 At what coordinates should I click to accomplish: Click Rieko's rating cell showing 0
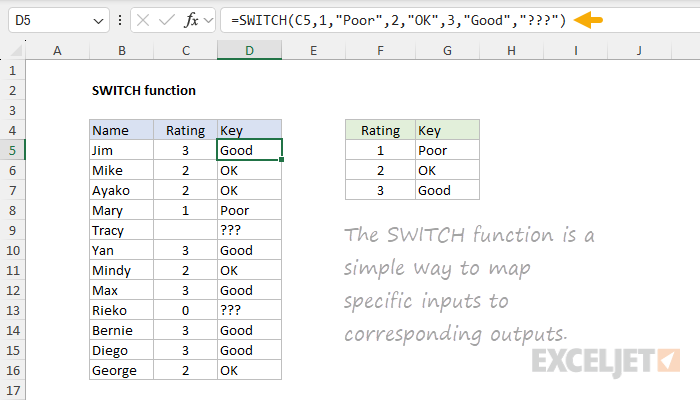pos(186,310)
